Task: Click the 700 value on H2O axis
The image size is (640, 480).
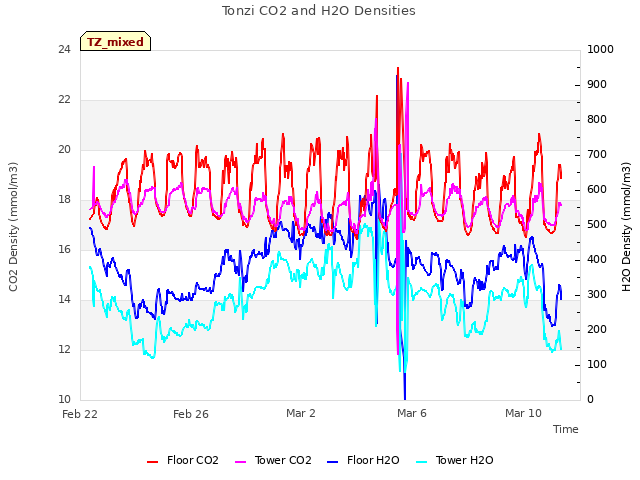Action: [597, 155]
